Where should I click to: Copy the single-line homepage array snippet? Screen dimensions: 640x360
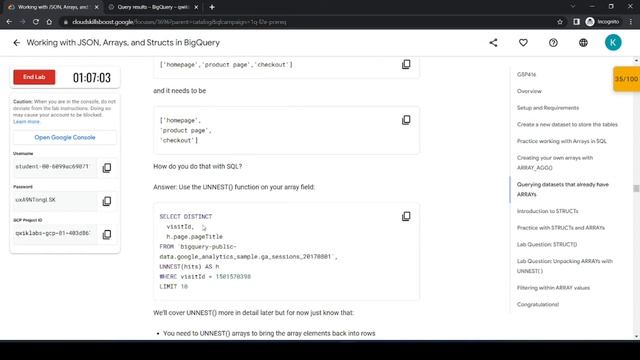(406, 64)
